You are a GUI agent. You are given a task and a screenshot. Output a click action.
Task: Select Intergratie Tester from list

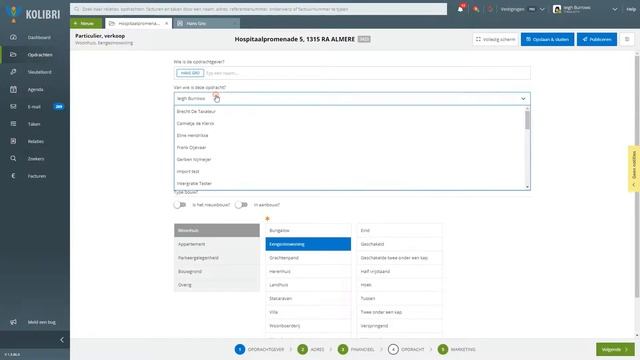coord(349,184)
